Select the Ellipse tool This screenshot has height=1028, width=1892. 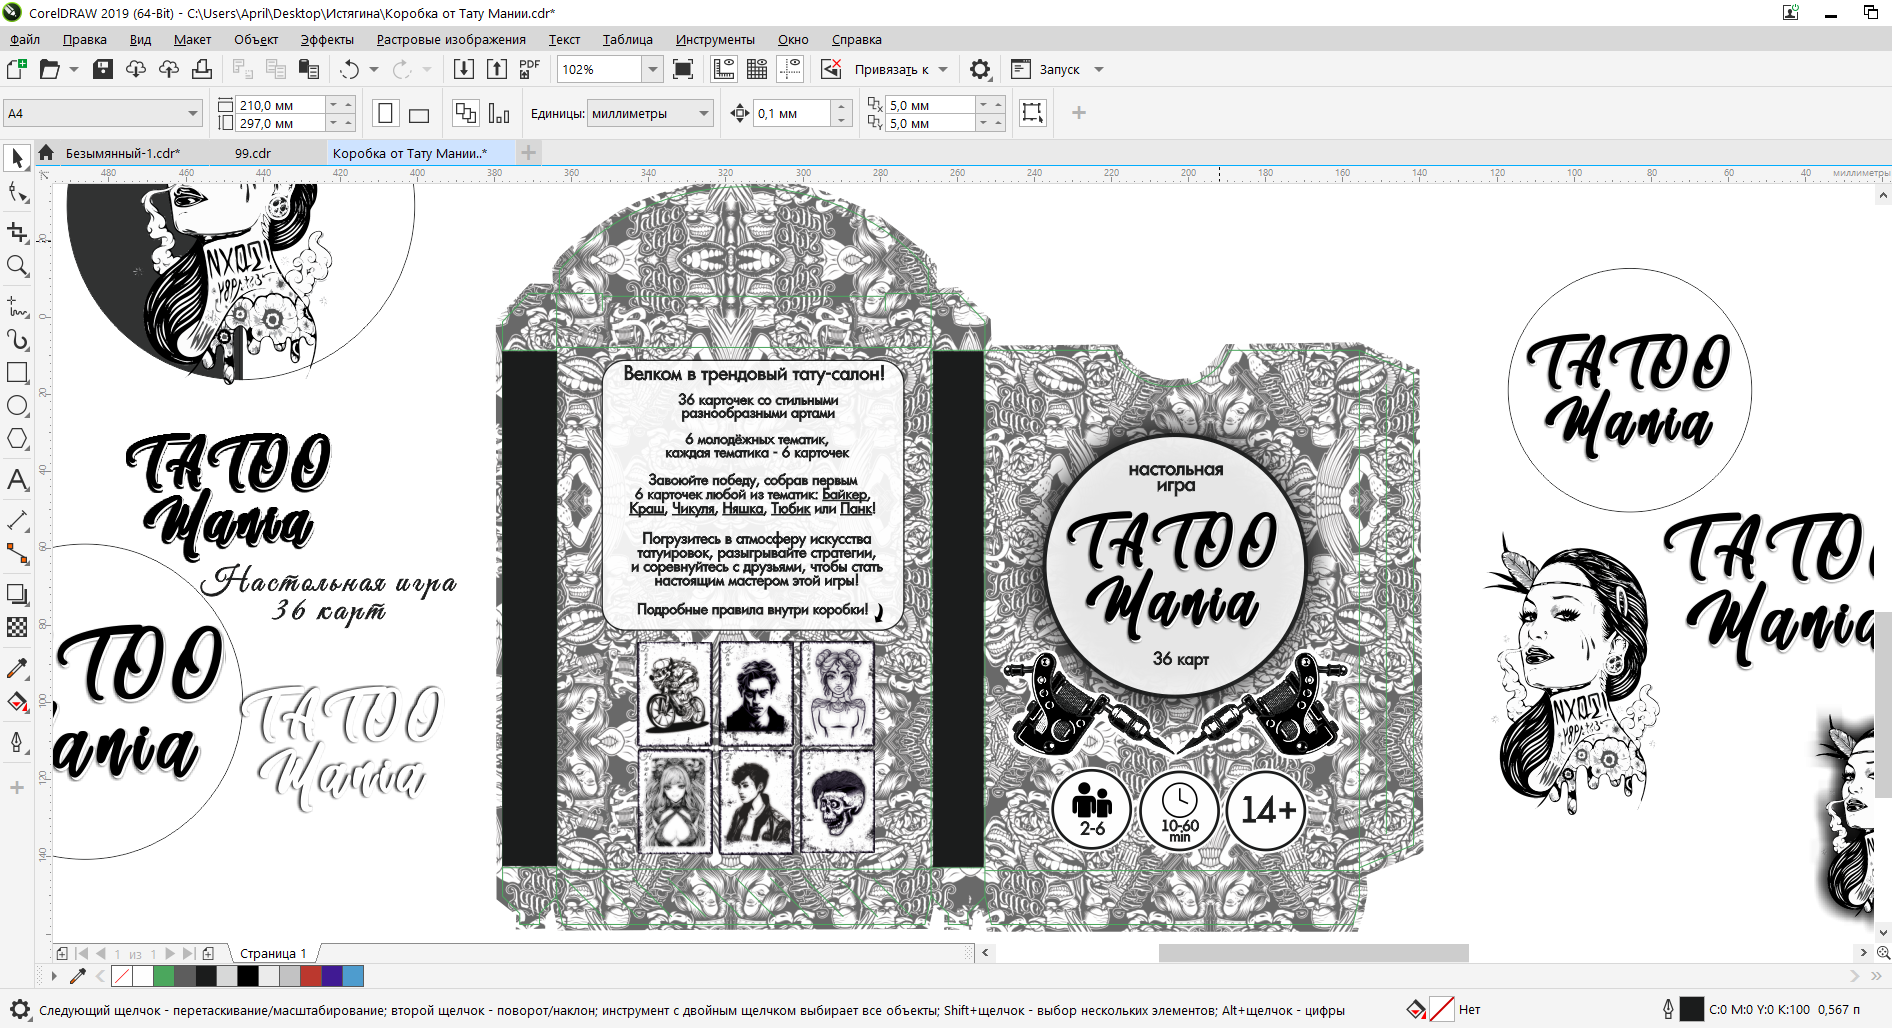pyautogui.click(x=17, y=405)
